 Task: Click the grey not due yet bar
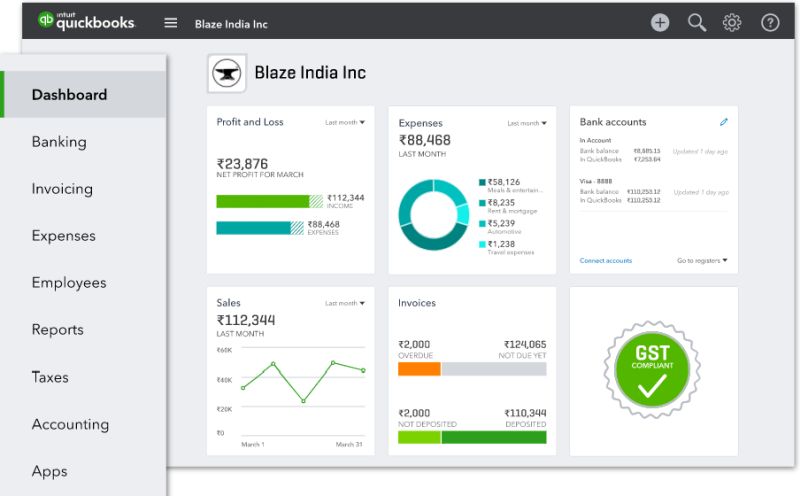(494, 369)
